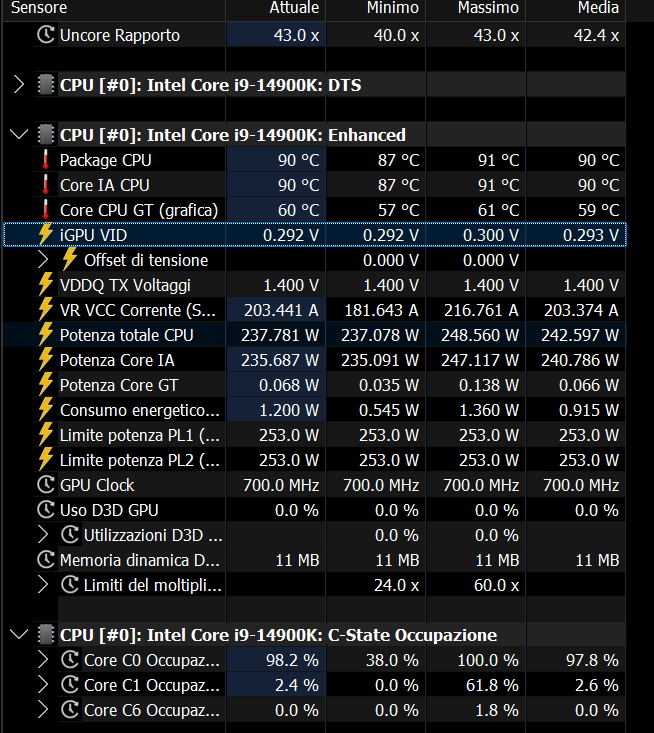Click the 240.786 W Core IA average
This screenshot has height=733, width=654.
580,360
